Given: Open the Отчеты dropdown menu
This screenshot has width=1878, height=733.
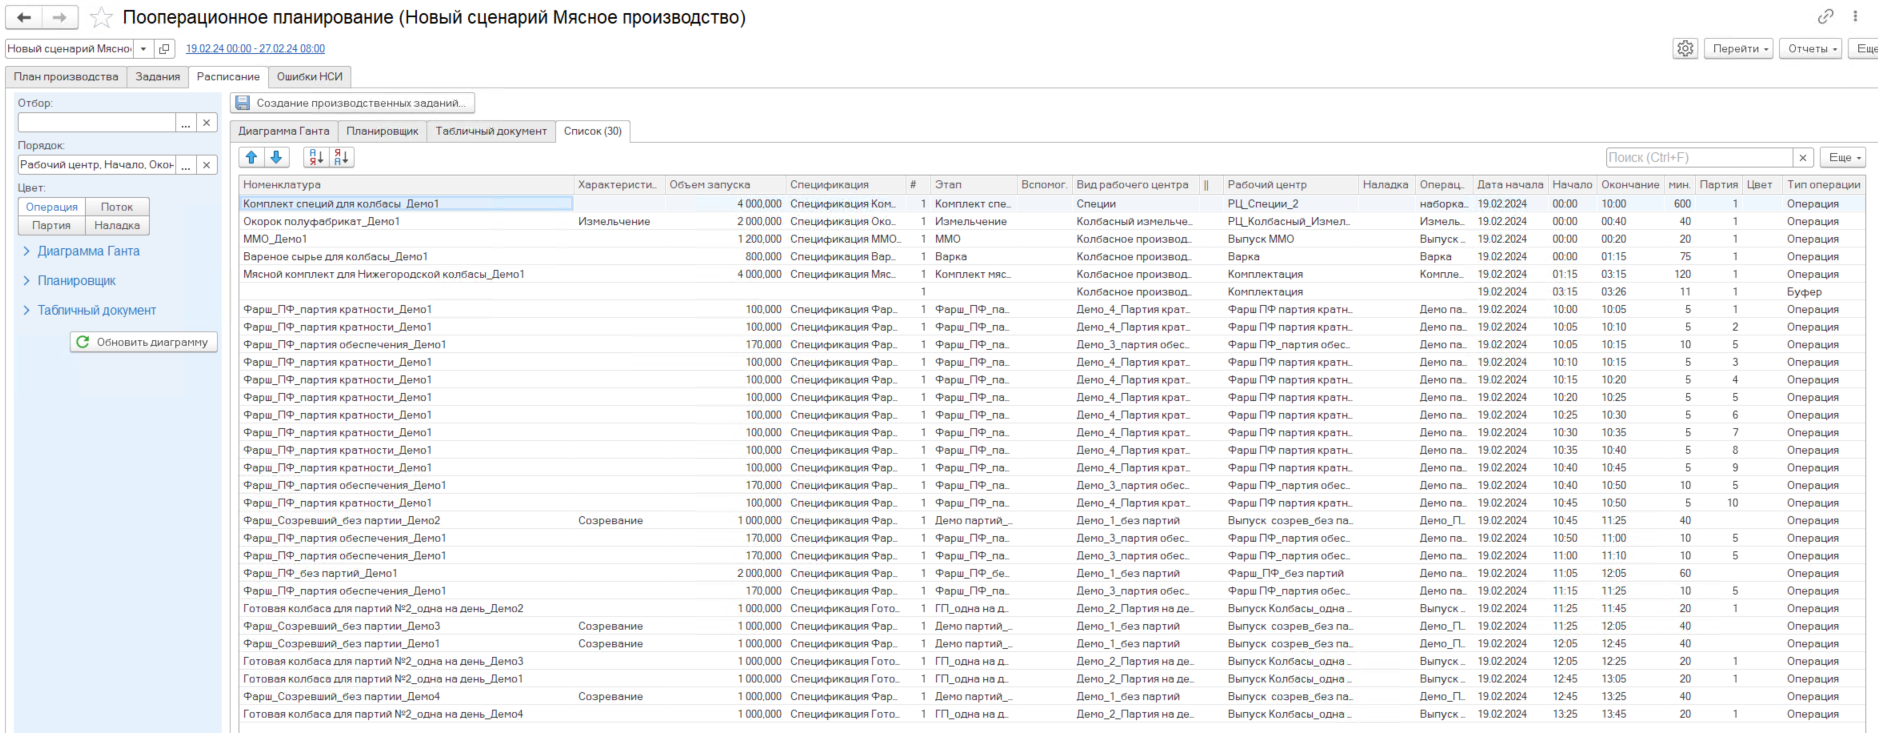Looking at the screenshot, I should pos(1813,48).
